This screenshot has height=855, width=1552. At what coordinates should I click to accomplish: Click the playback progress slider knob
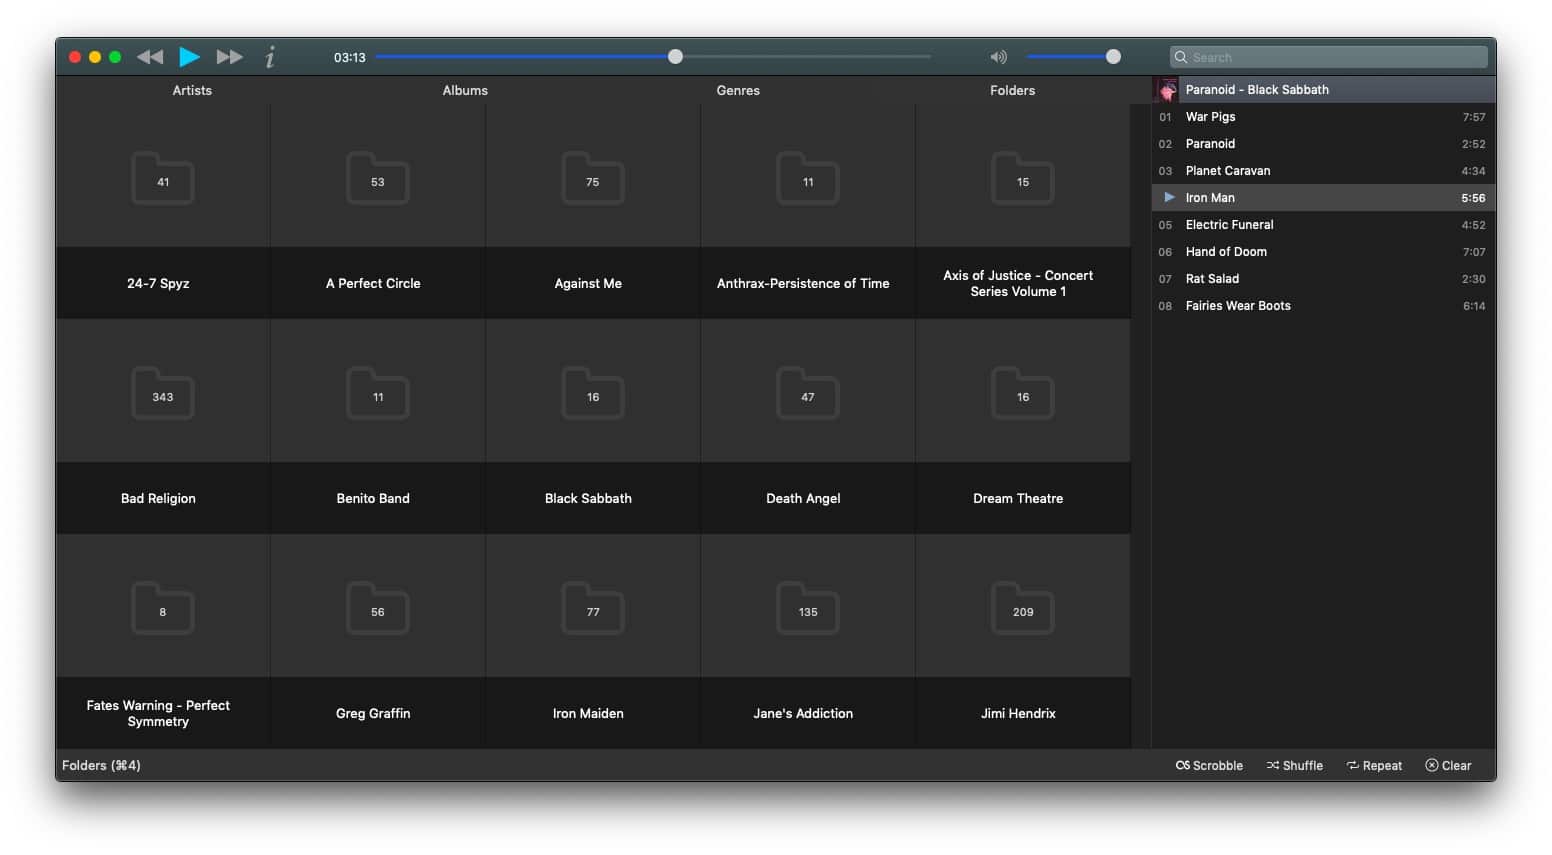[x=676, y=57]
